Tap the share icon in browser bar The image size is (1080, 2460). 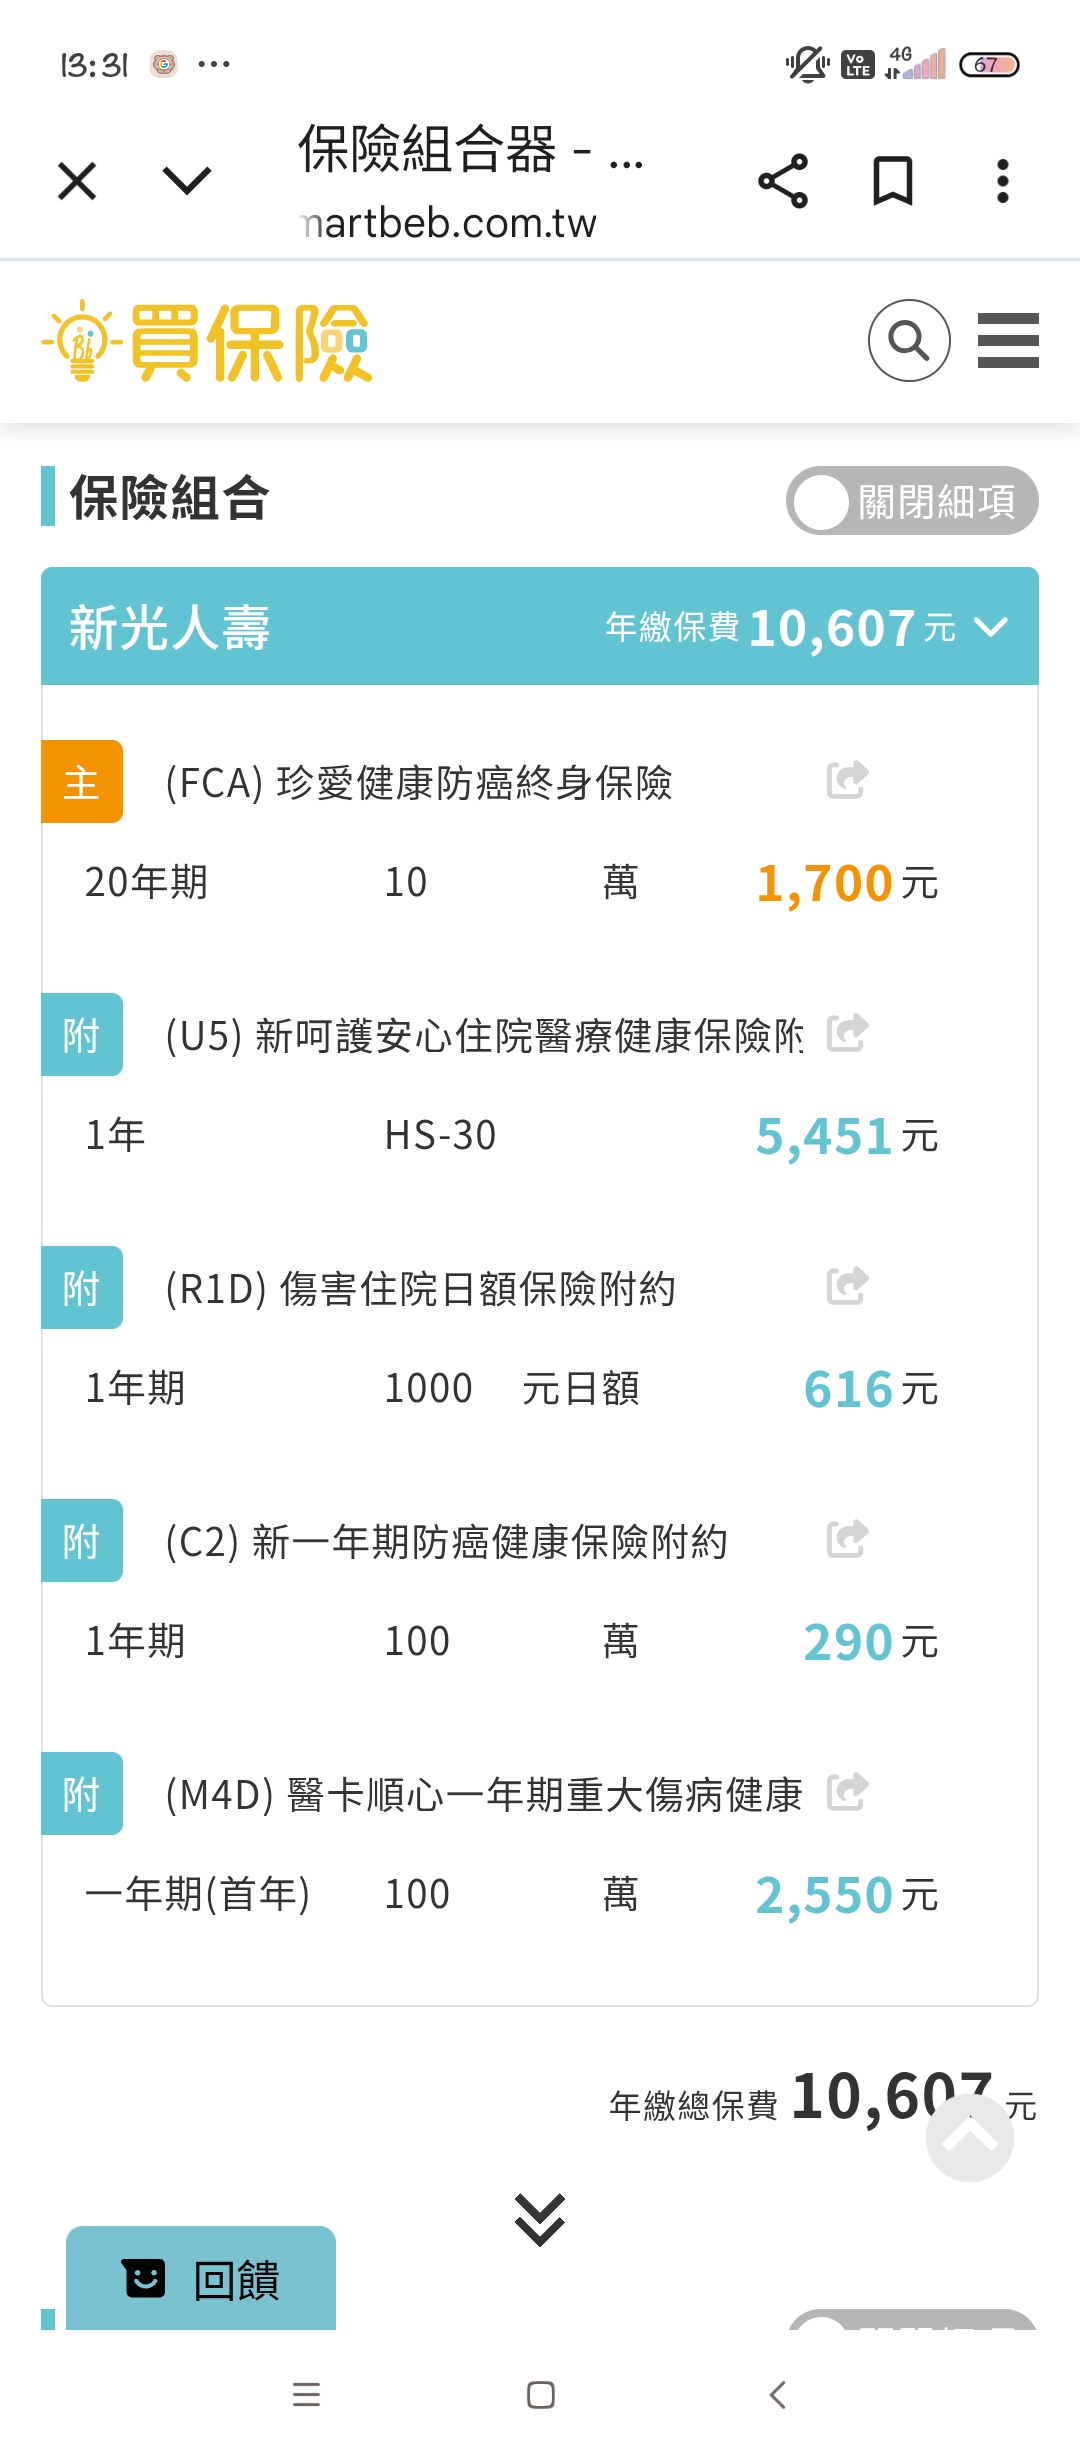pos(783,181)
